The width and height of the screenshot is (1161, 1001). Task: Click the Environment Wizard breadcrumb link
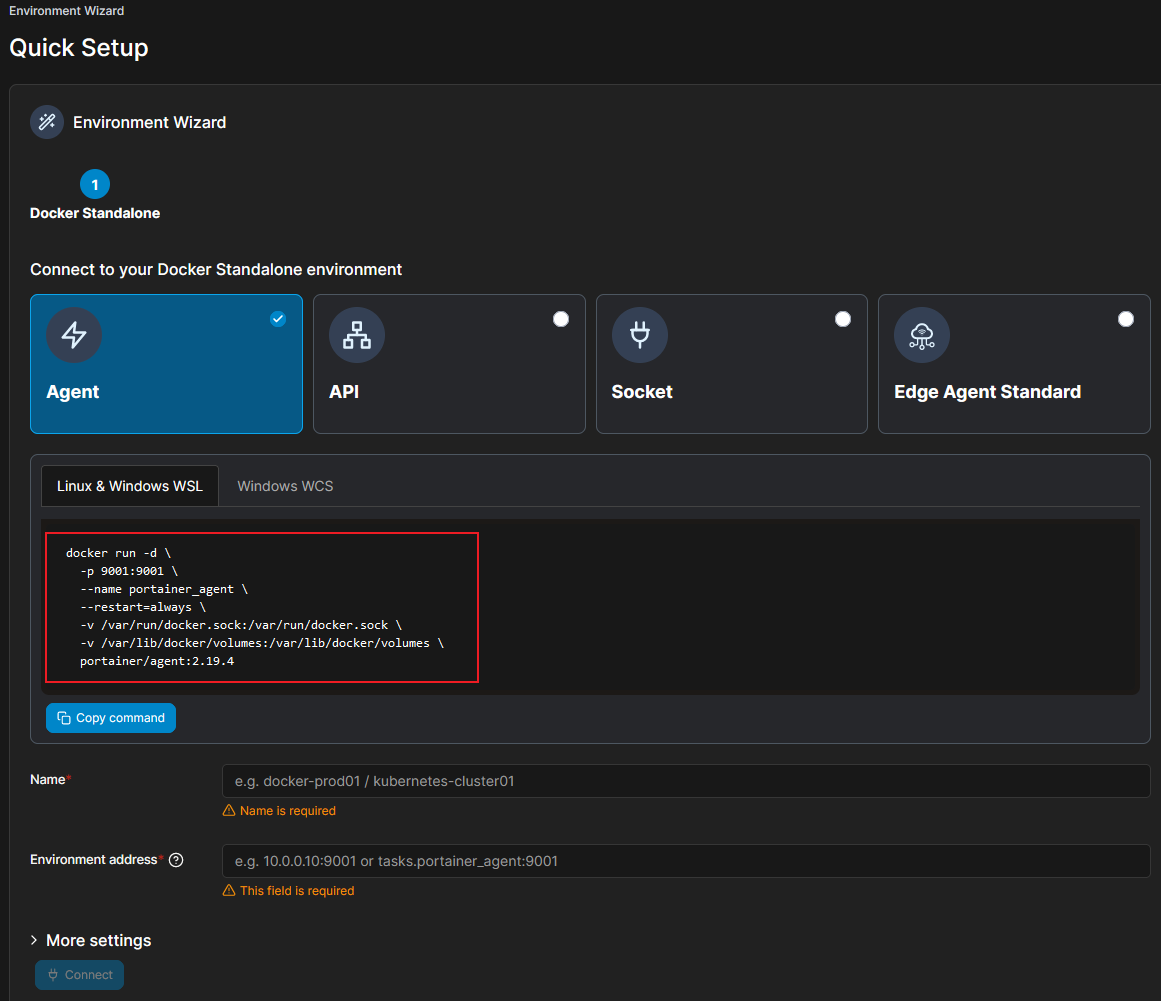(x=67, y=11)
